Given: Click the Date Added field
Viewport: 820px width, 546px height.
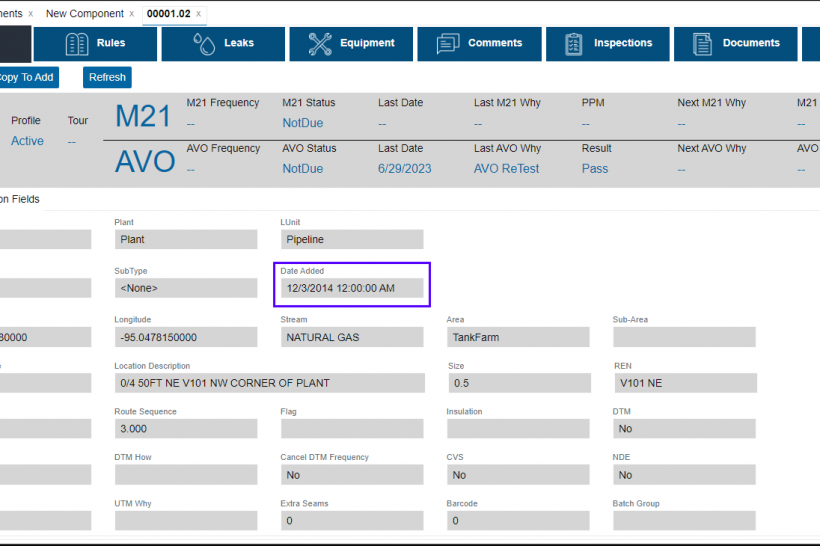Looking at the screenshot, I should point(352,288).
